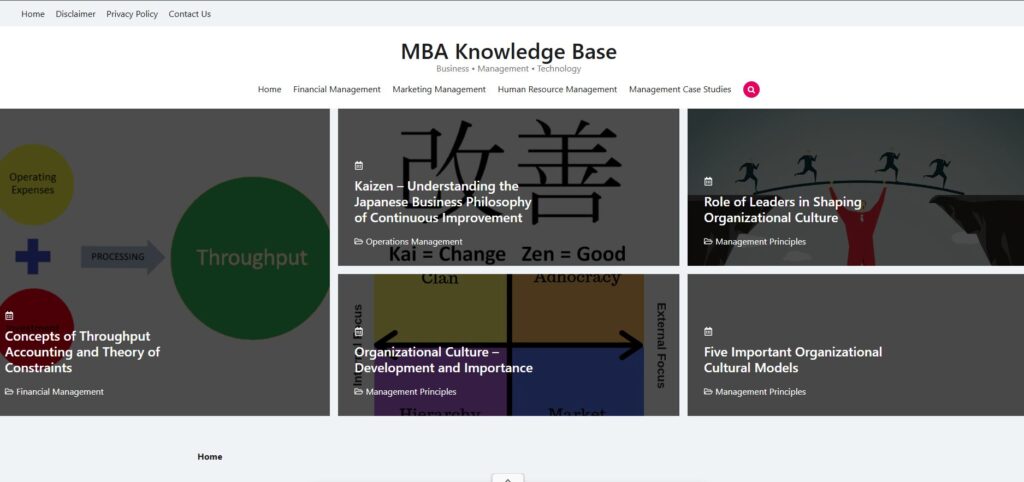Viewport: 1024px width, 482px height.
Task: Click the Throughput green circle thumbnail image
Action: coord(251,258)
